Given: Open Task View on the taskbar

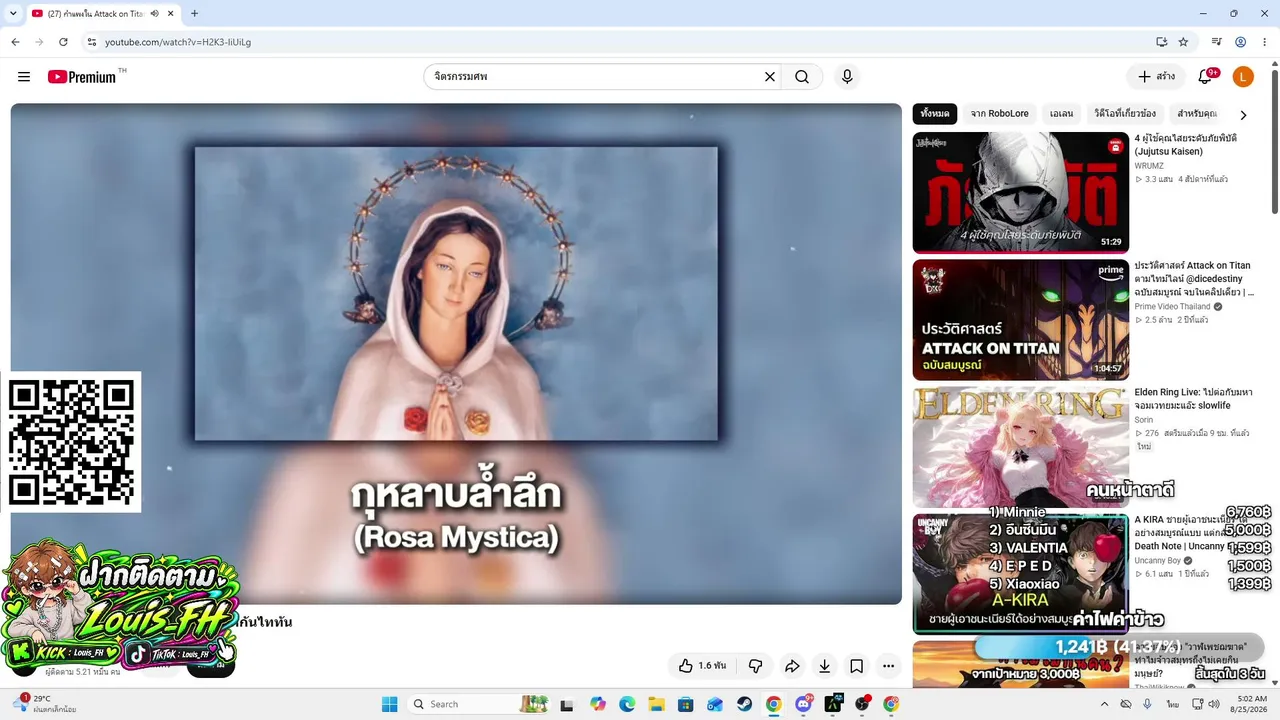Looking at the screenshot, I should point(569,704).
